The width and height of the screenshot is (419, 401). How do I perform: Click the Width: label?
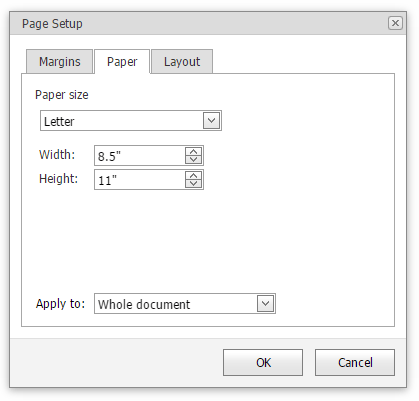pos(57,155)
